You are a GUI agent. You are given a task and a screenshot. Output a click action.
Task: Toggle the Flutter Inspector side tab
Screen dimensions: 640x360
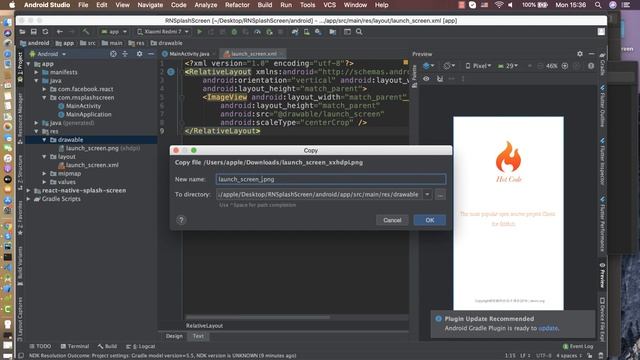pos(602,162)
